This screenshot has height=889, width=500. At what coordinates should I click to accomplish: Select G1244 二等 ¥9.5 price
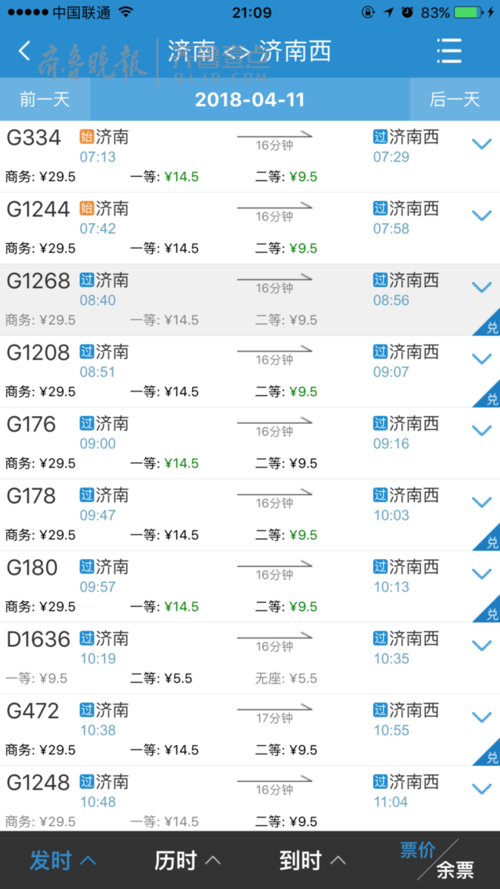[x=286, y=248]
